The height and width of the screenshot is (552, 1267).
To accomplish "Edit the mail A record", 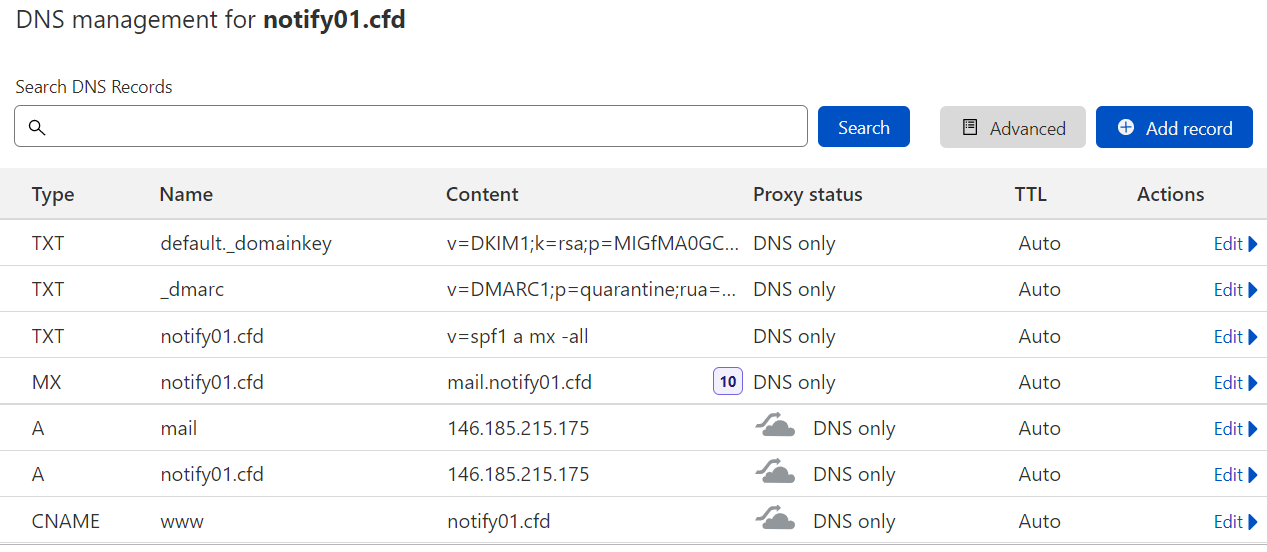I will (1228, 428).
